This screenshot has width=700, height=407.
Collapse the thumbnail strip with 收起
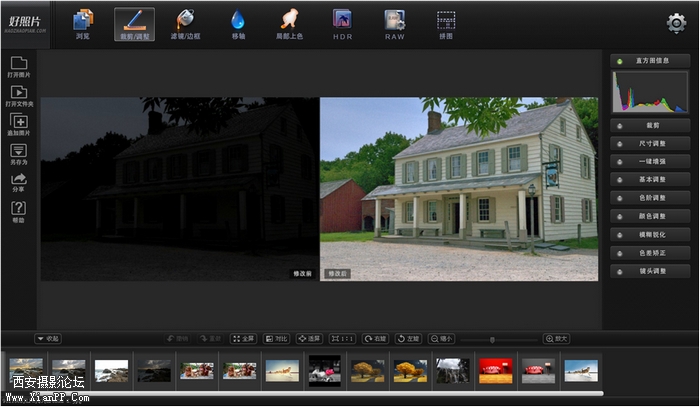click(48, 339)
